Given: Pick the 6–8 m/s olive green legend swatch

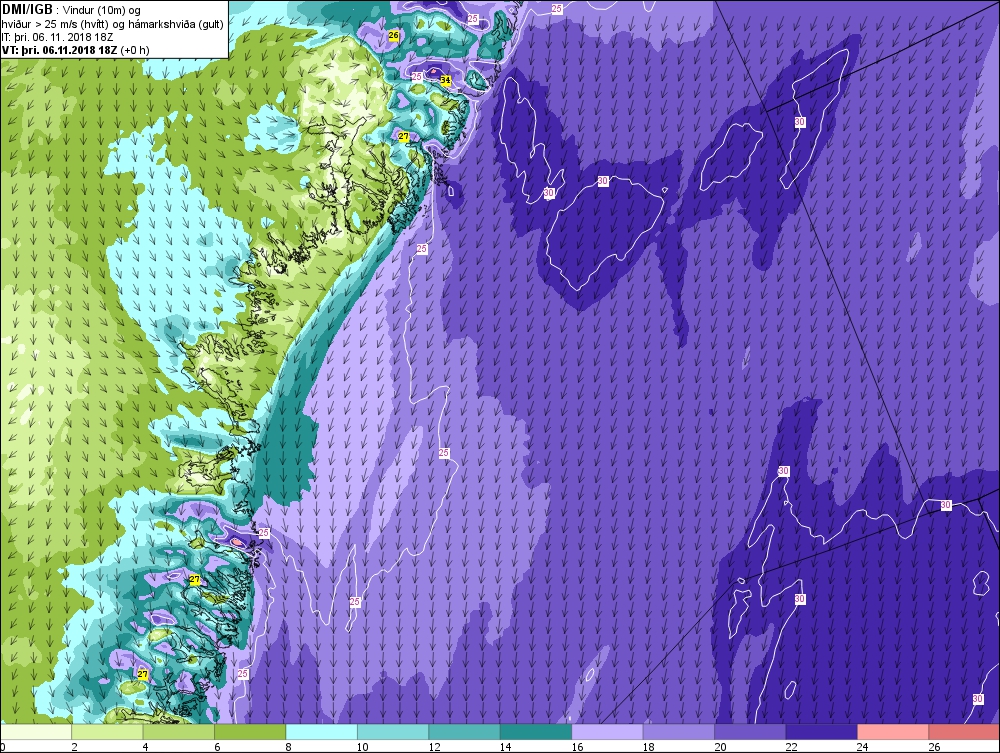Looking at the screenshot, I should [250, 732].
